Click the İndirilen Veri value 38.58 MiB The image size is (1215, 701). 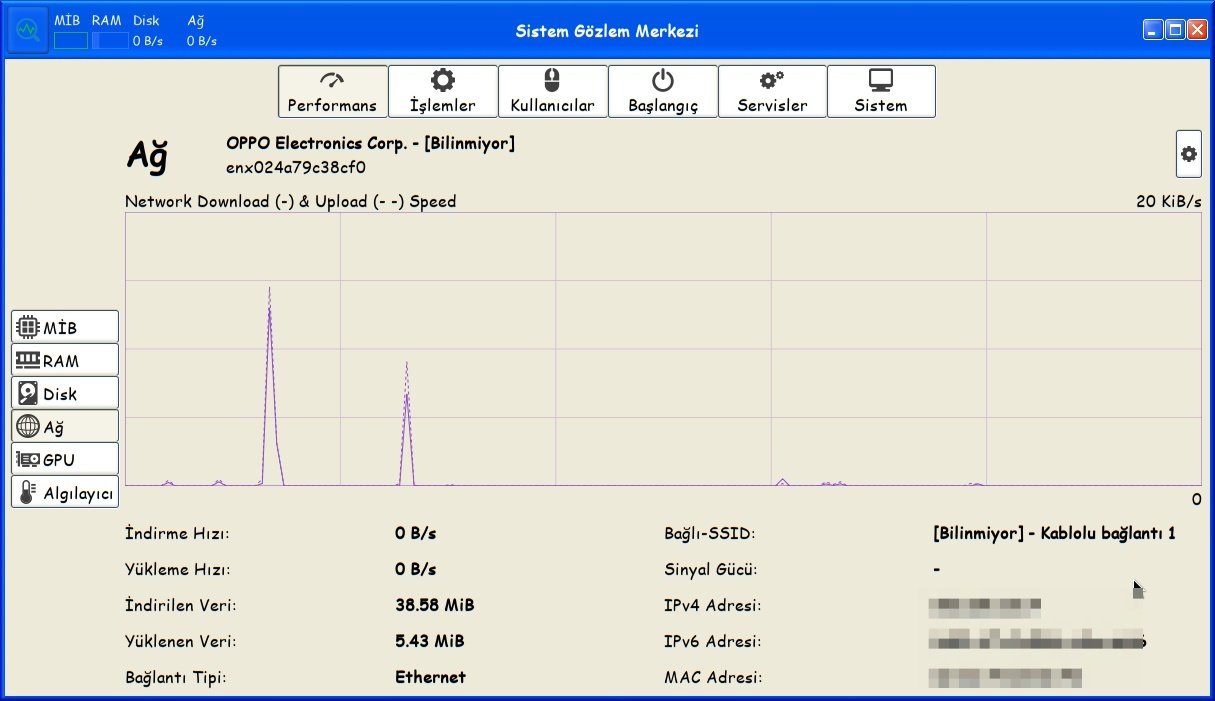click(435, 605)
